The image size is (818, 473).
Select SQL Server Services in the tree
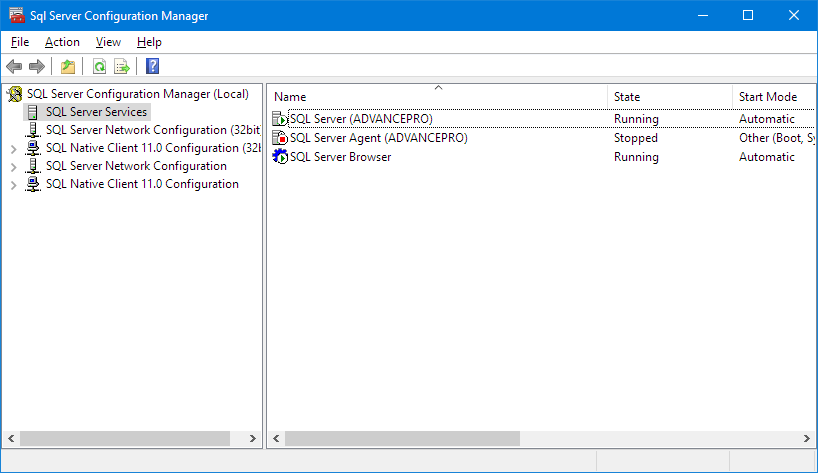96,112
